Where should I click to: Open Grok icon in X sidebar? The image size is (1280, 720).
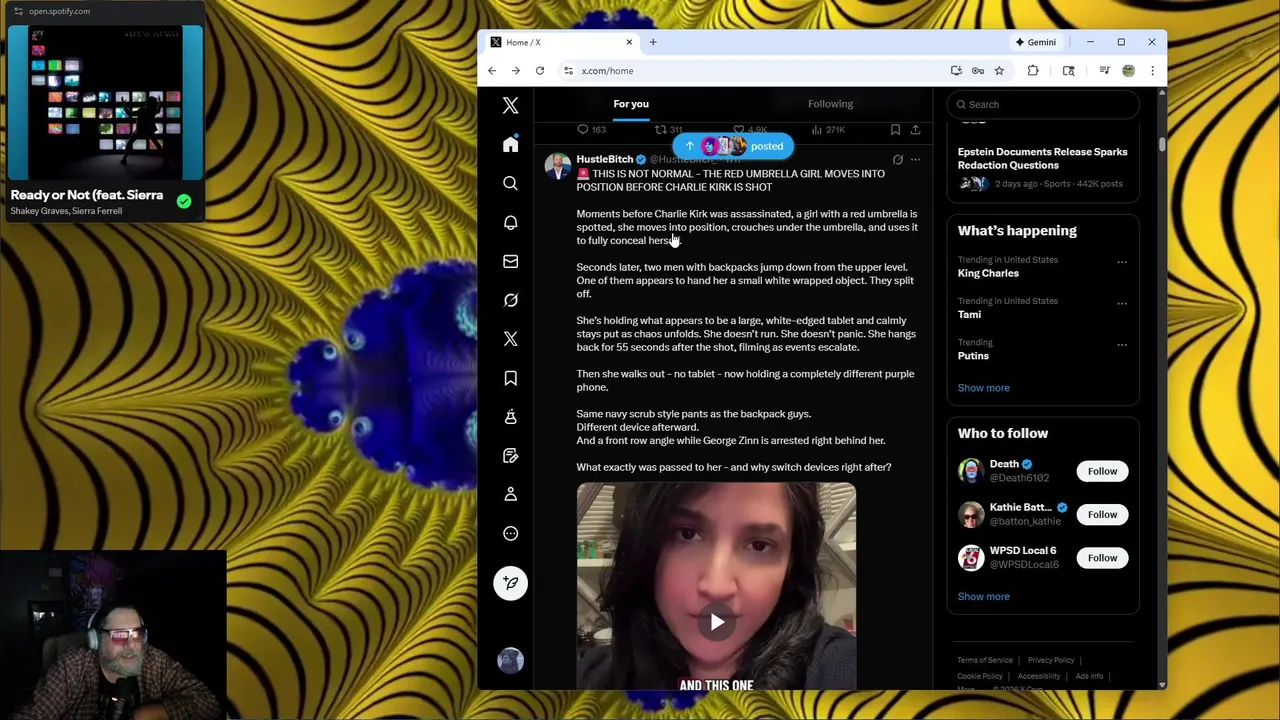510,300
